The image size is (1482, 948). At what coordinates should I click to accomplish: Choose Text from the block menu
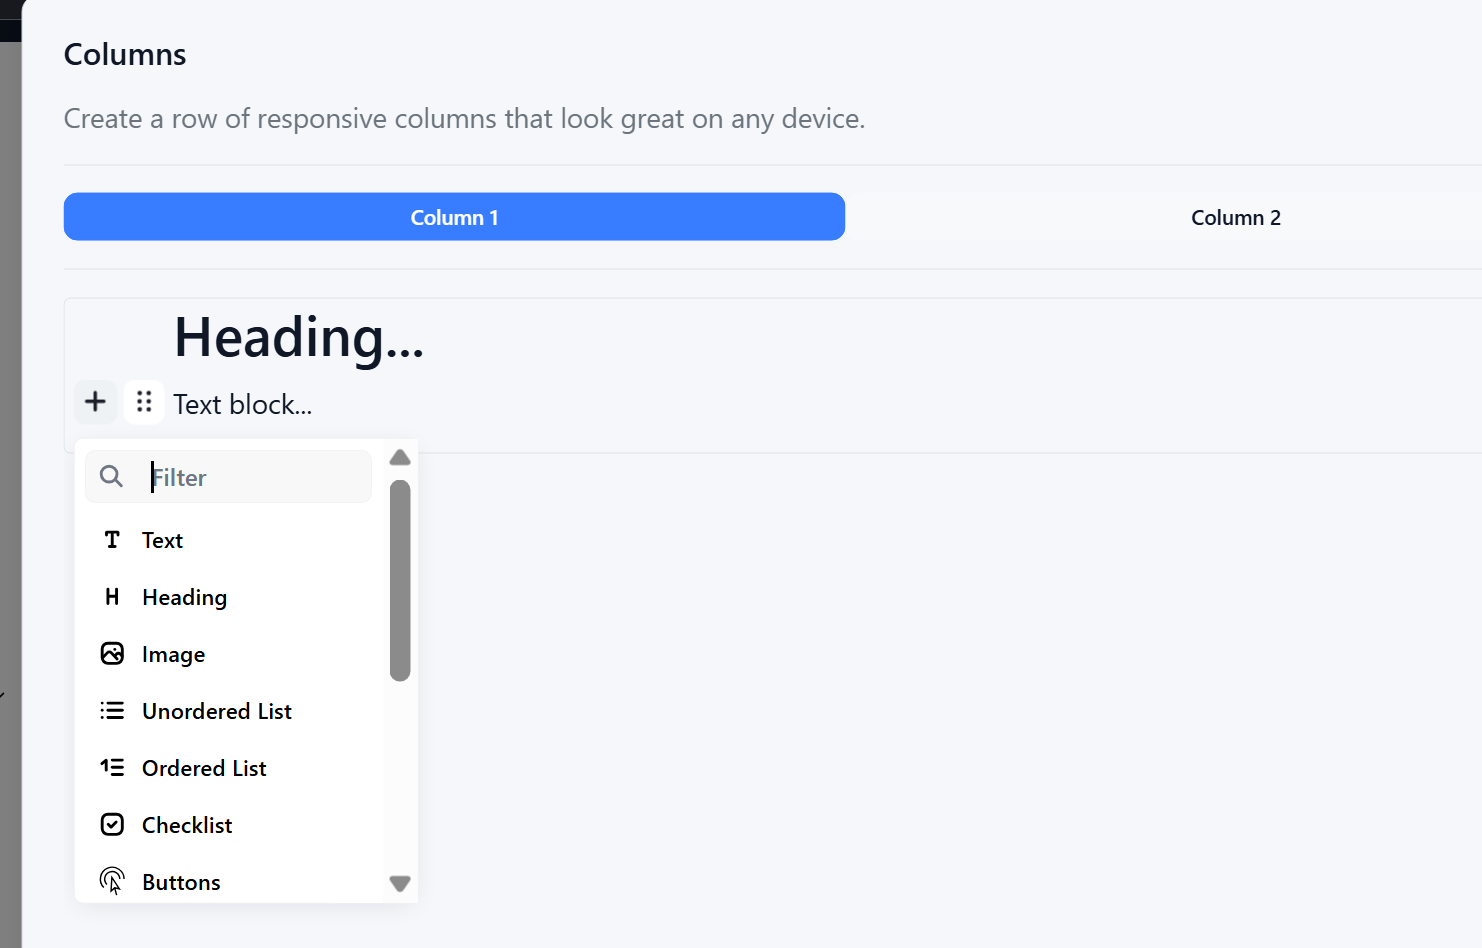pyautogui.click(x=163, y=541)
